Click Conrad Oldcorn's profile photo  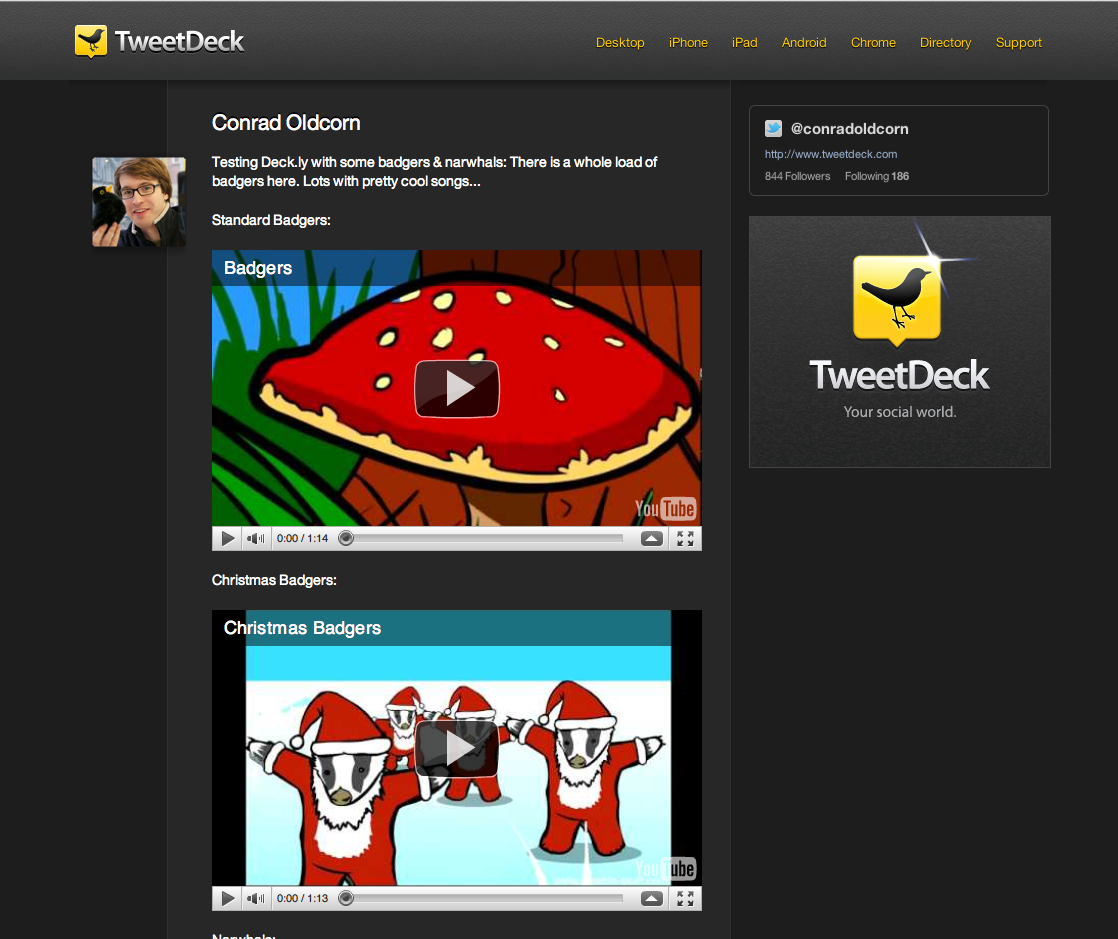139,202
